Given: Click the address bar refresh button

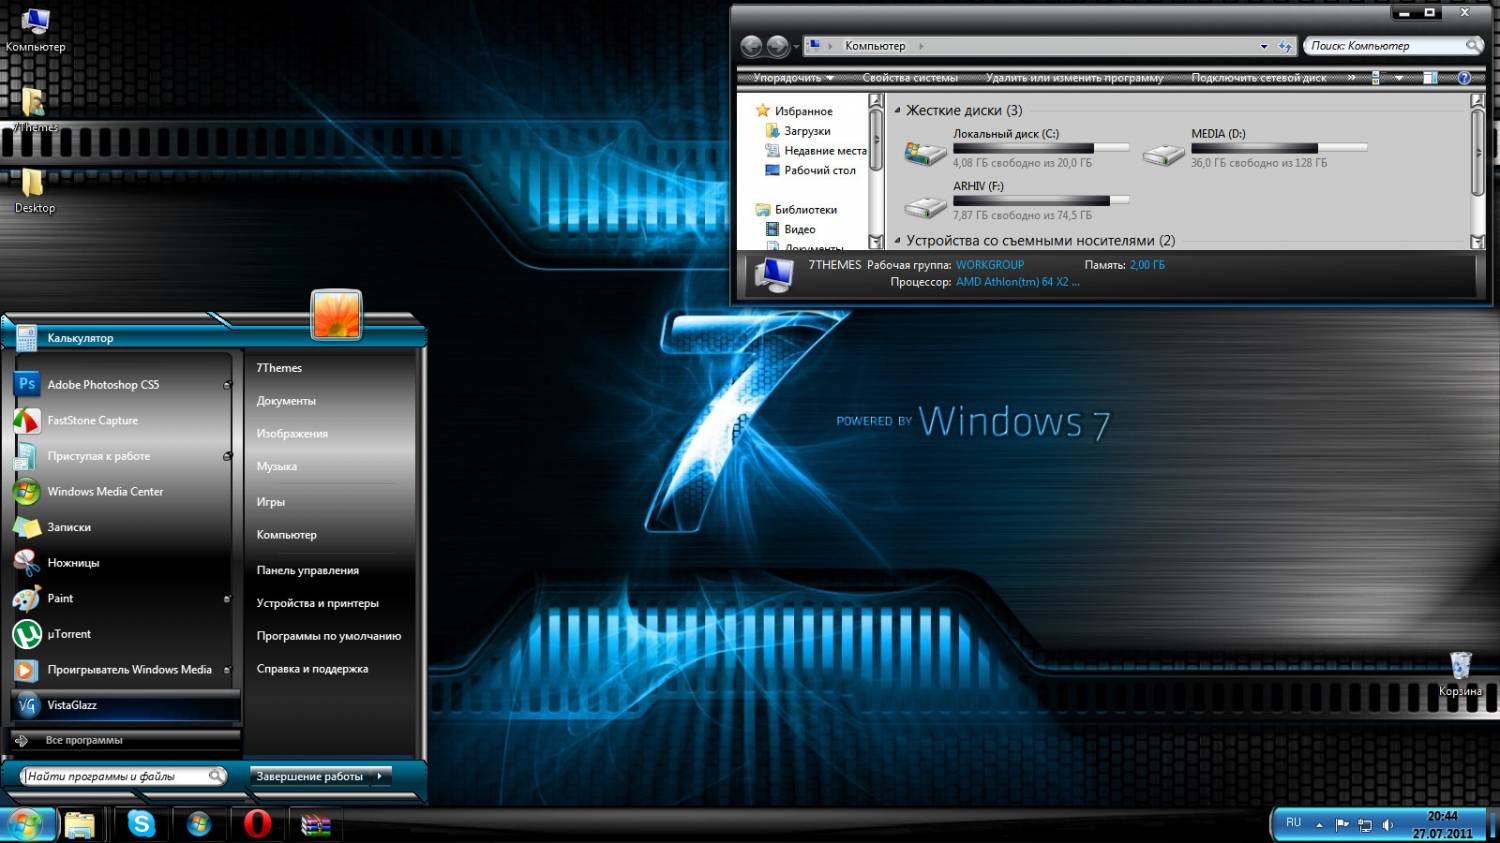Looking at the screenshot, I should coord(1285,46).
